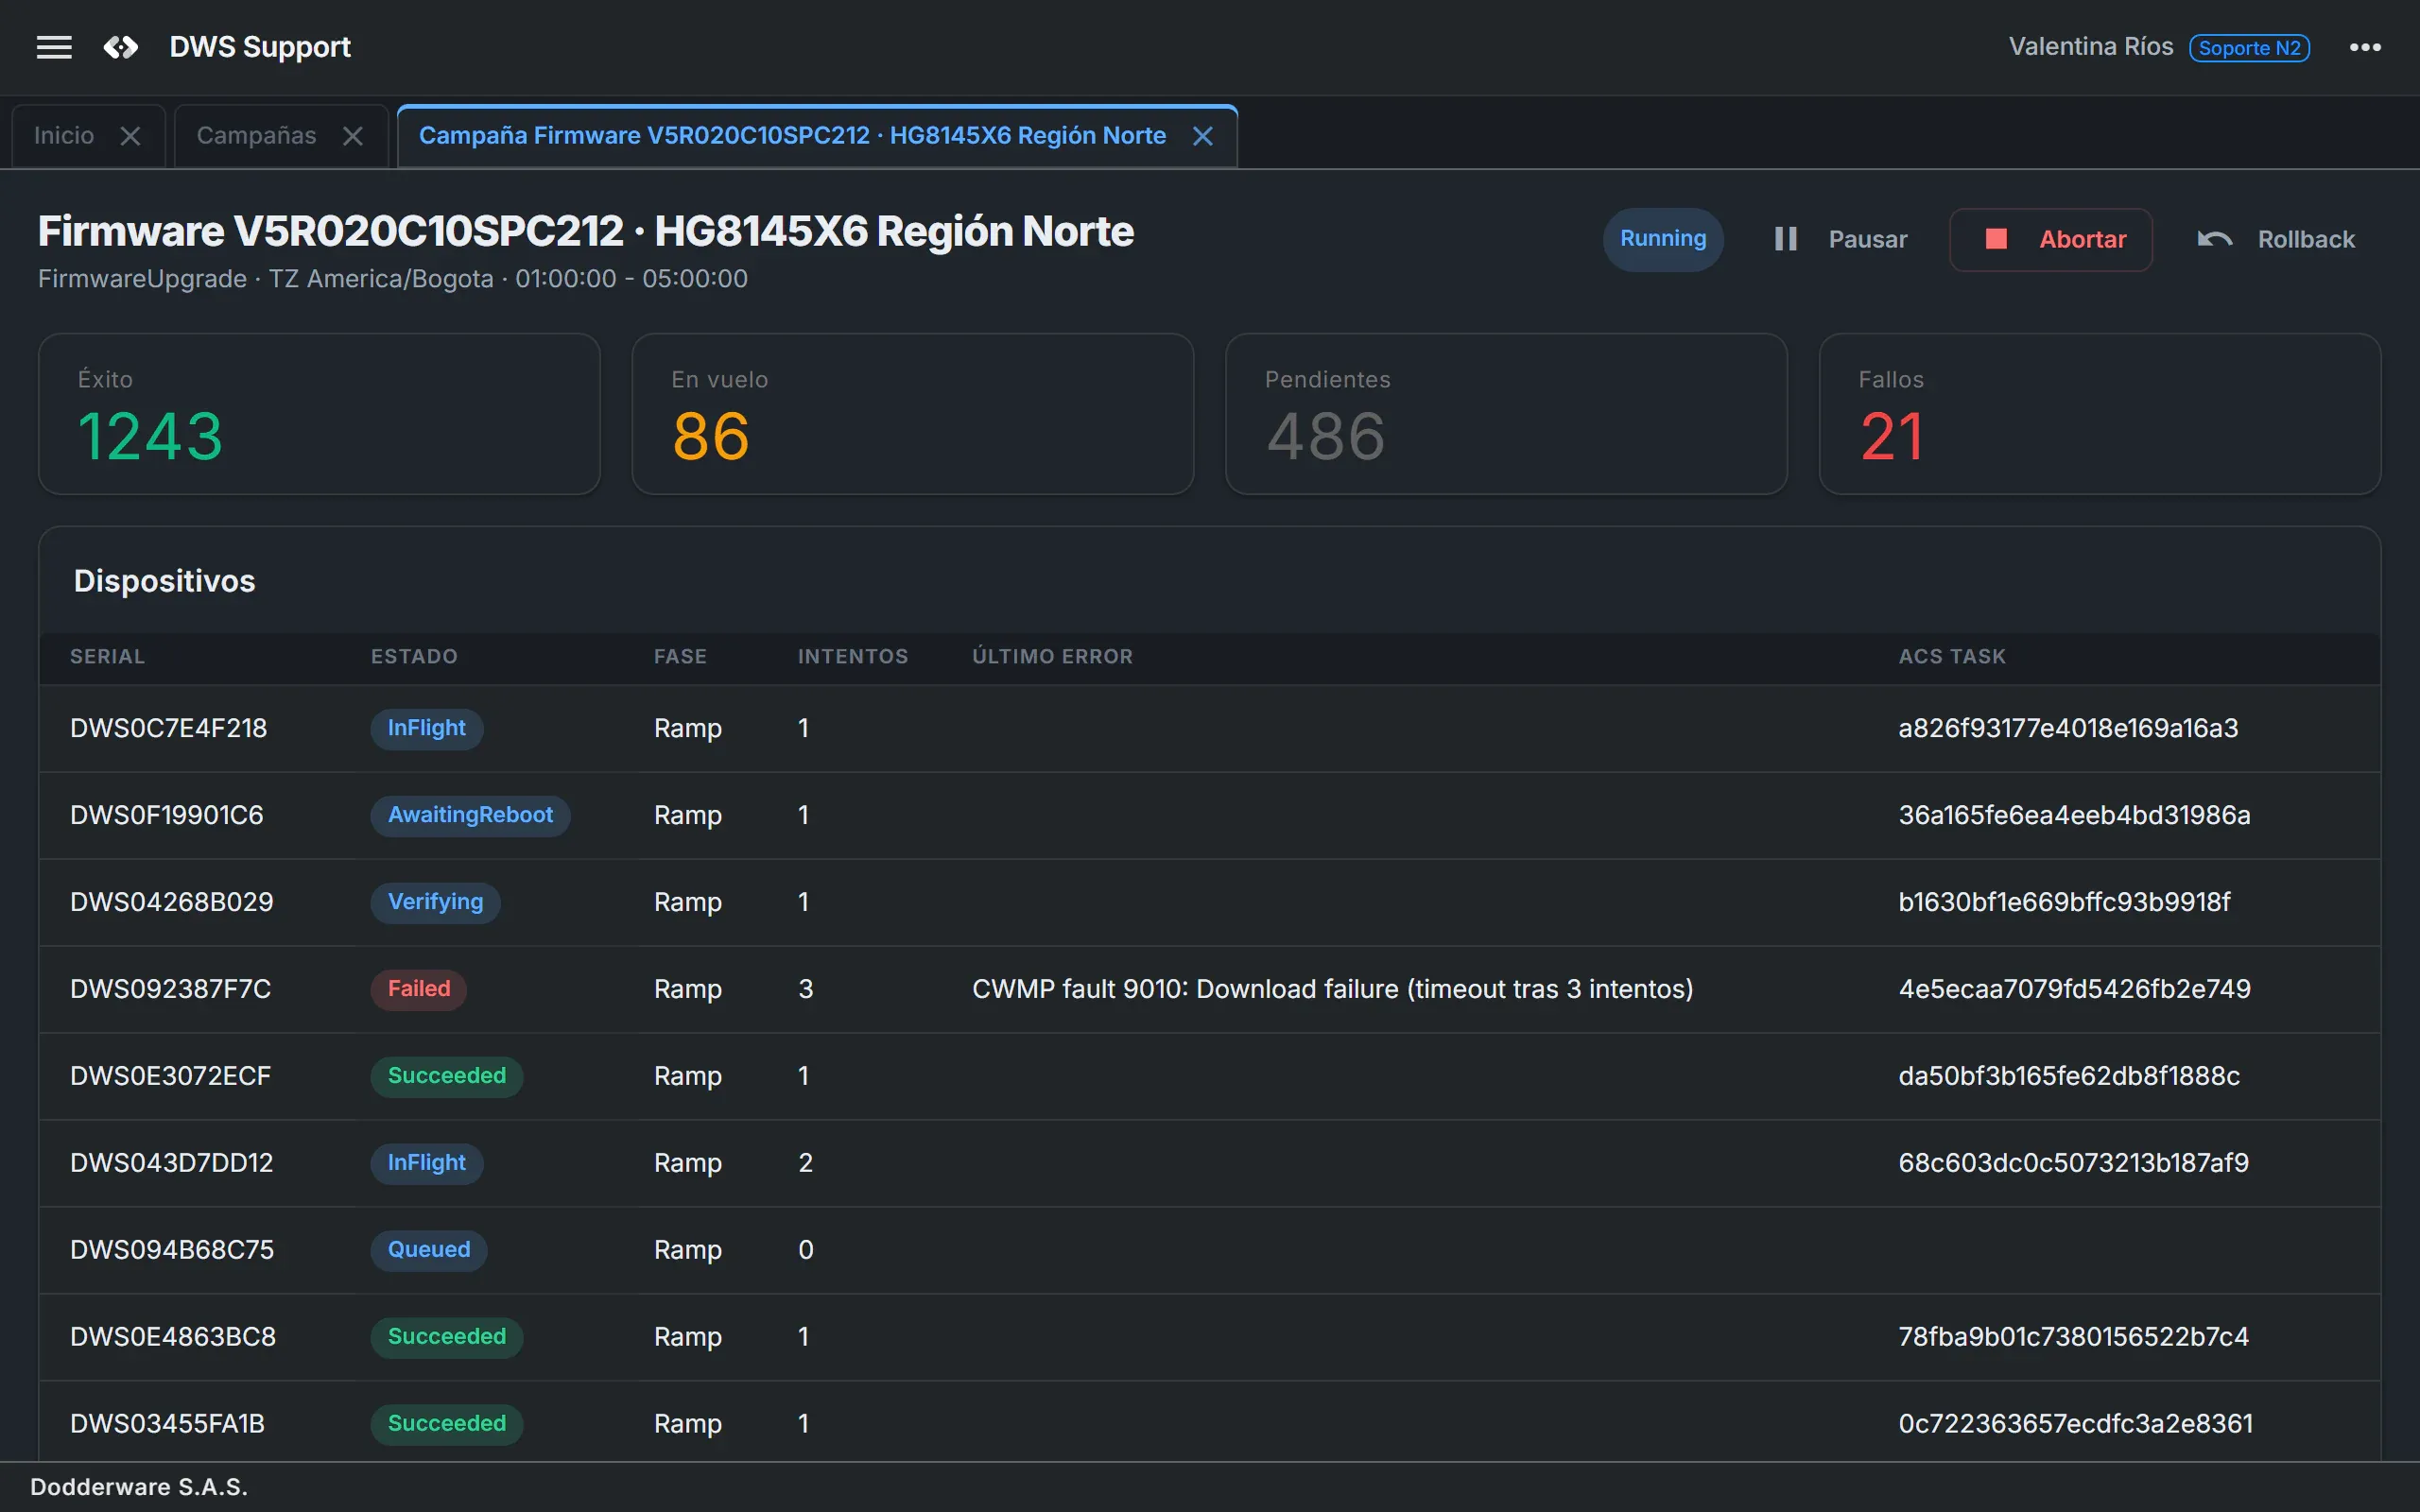Image resolution: width=2420 pixels, height=1512 pixels.
Task: Open the Pendientes 486 card
Action: click(x=1506, y=414)
